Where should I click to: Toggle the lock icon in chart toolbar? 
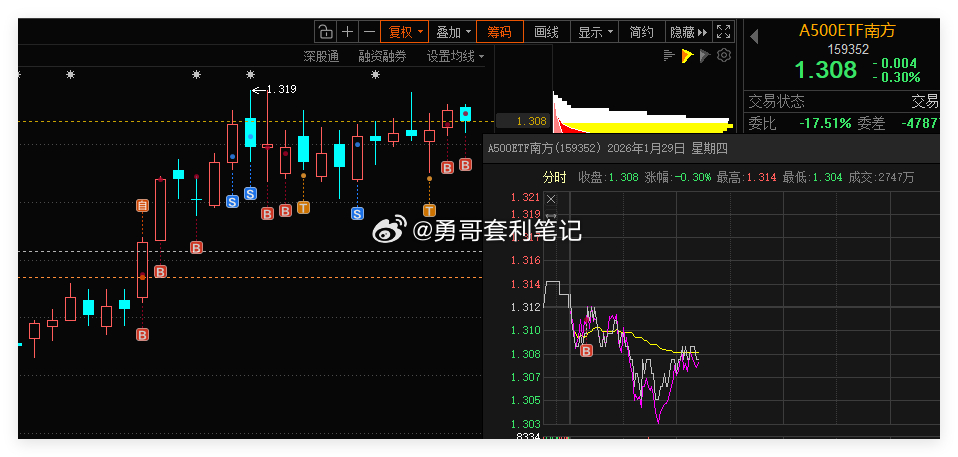326,32
